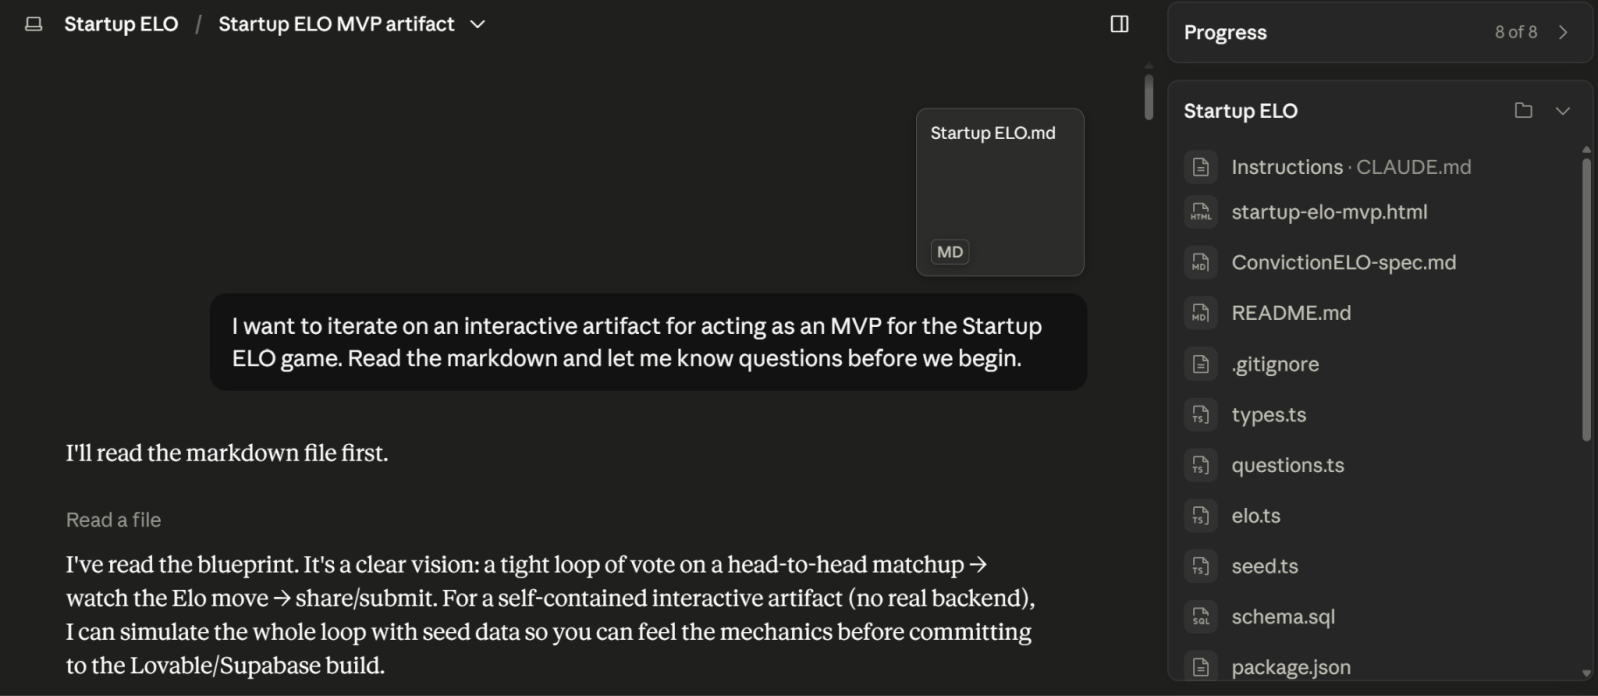Open the Startup ELO.md attachment thumbnail

click(1000, 192)
